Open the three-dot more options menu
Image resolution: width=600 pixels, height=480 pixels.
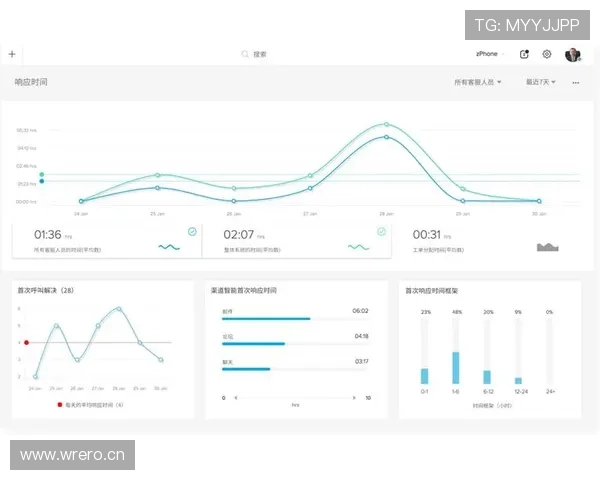pyautogui.click(x=576, y=83)
